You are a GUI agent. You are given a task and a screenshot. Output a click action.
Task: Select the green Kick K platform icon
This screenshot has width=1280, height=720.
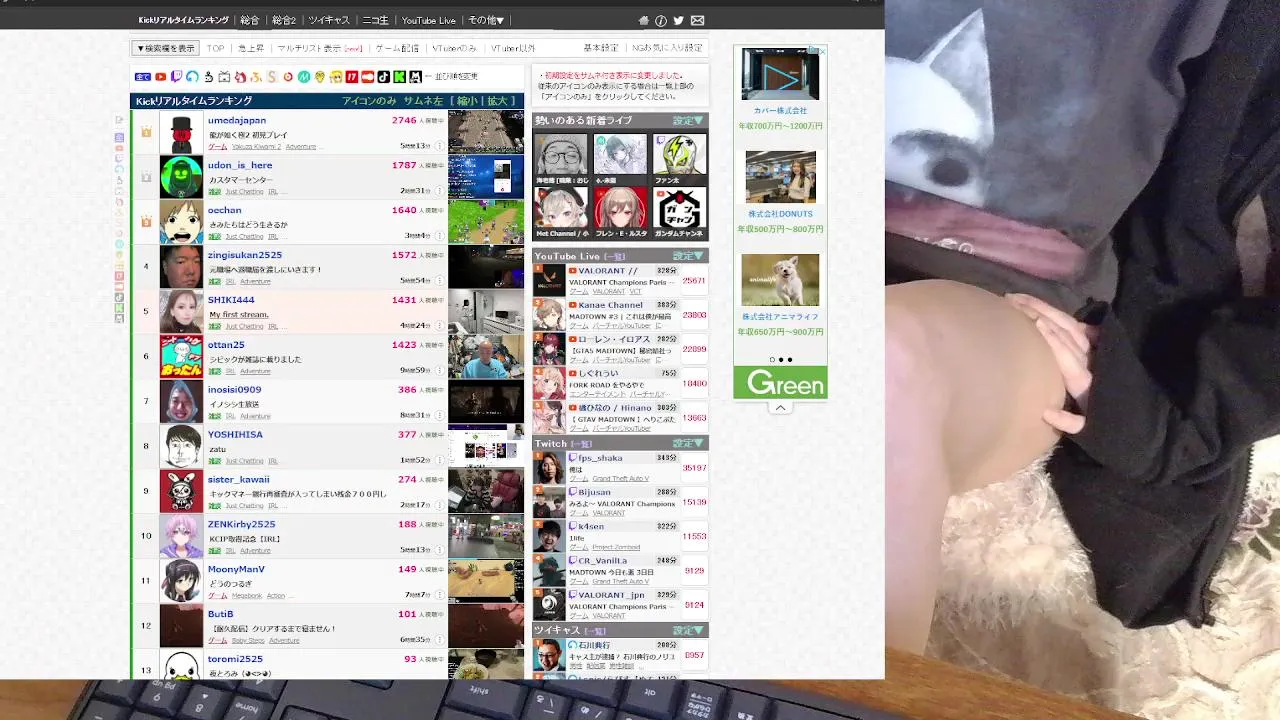point(399,77)
